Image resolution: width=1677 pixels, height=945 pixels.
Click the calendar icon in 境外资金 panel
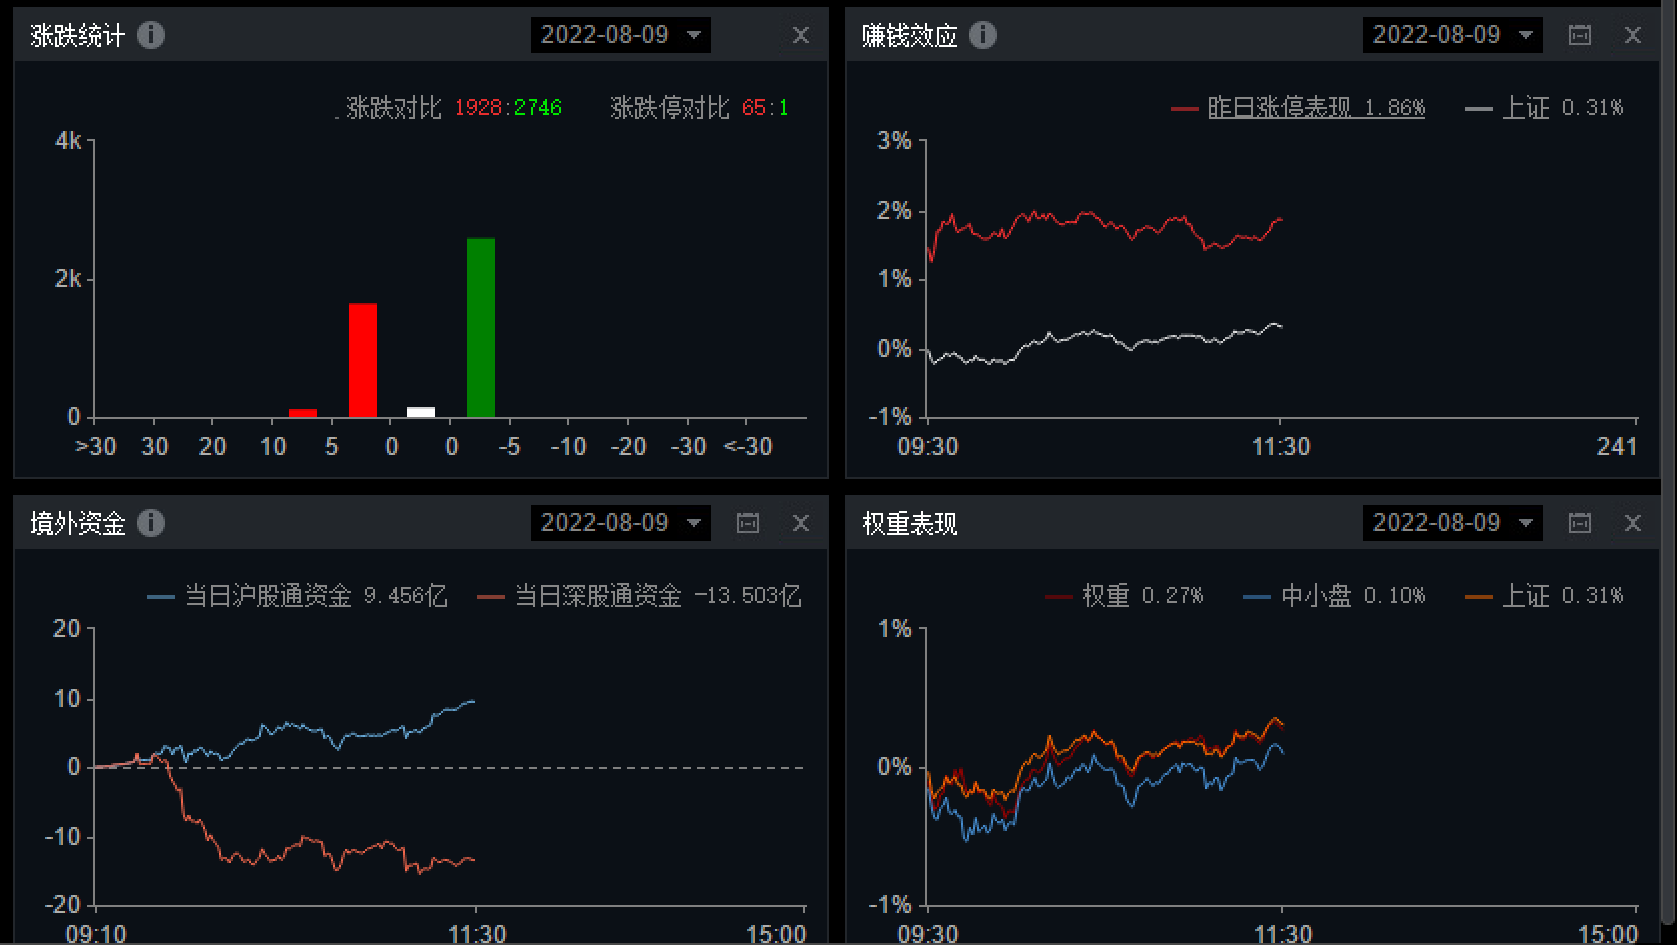pos(748,523)
